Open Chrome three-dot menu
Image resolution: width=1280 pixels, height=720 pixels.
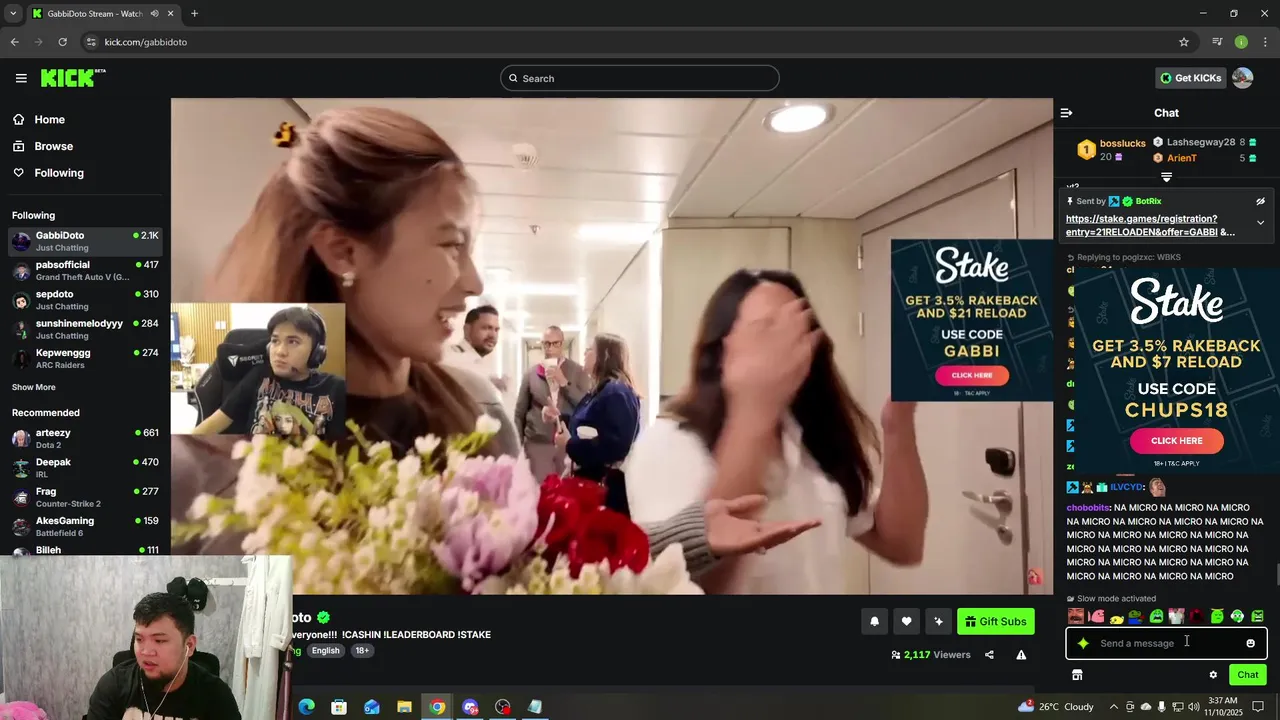(1266, 42)
